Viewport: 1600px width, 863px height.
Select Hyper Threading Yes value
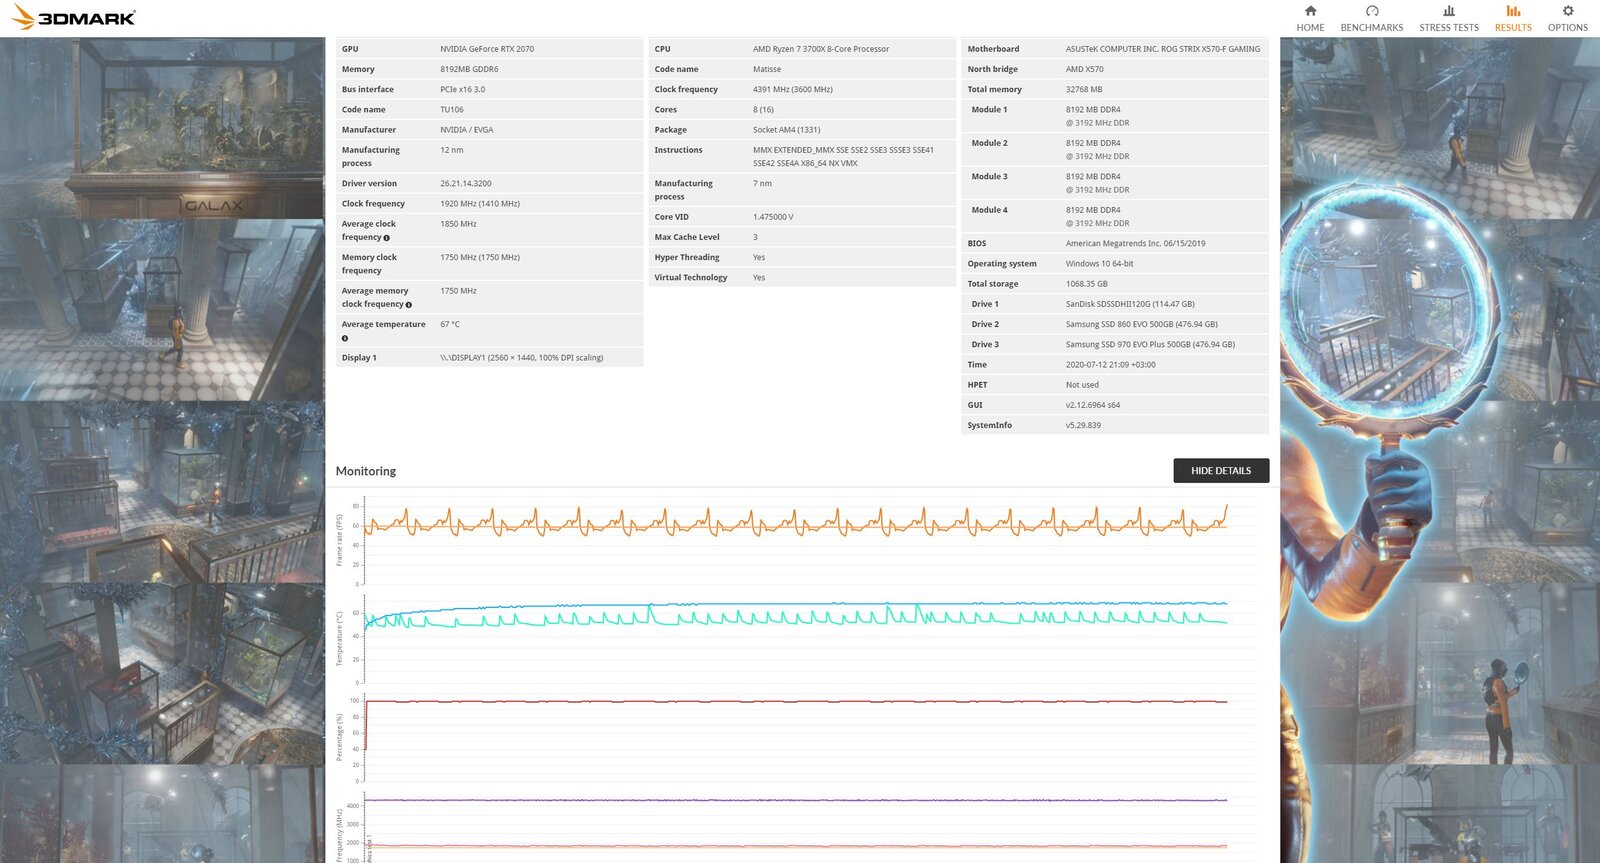tap(759, 258)
